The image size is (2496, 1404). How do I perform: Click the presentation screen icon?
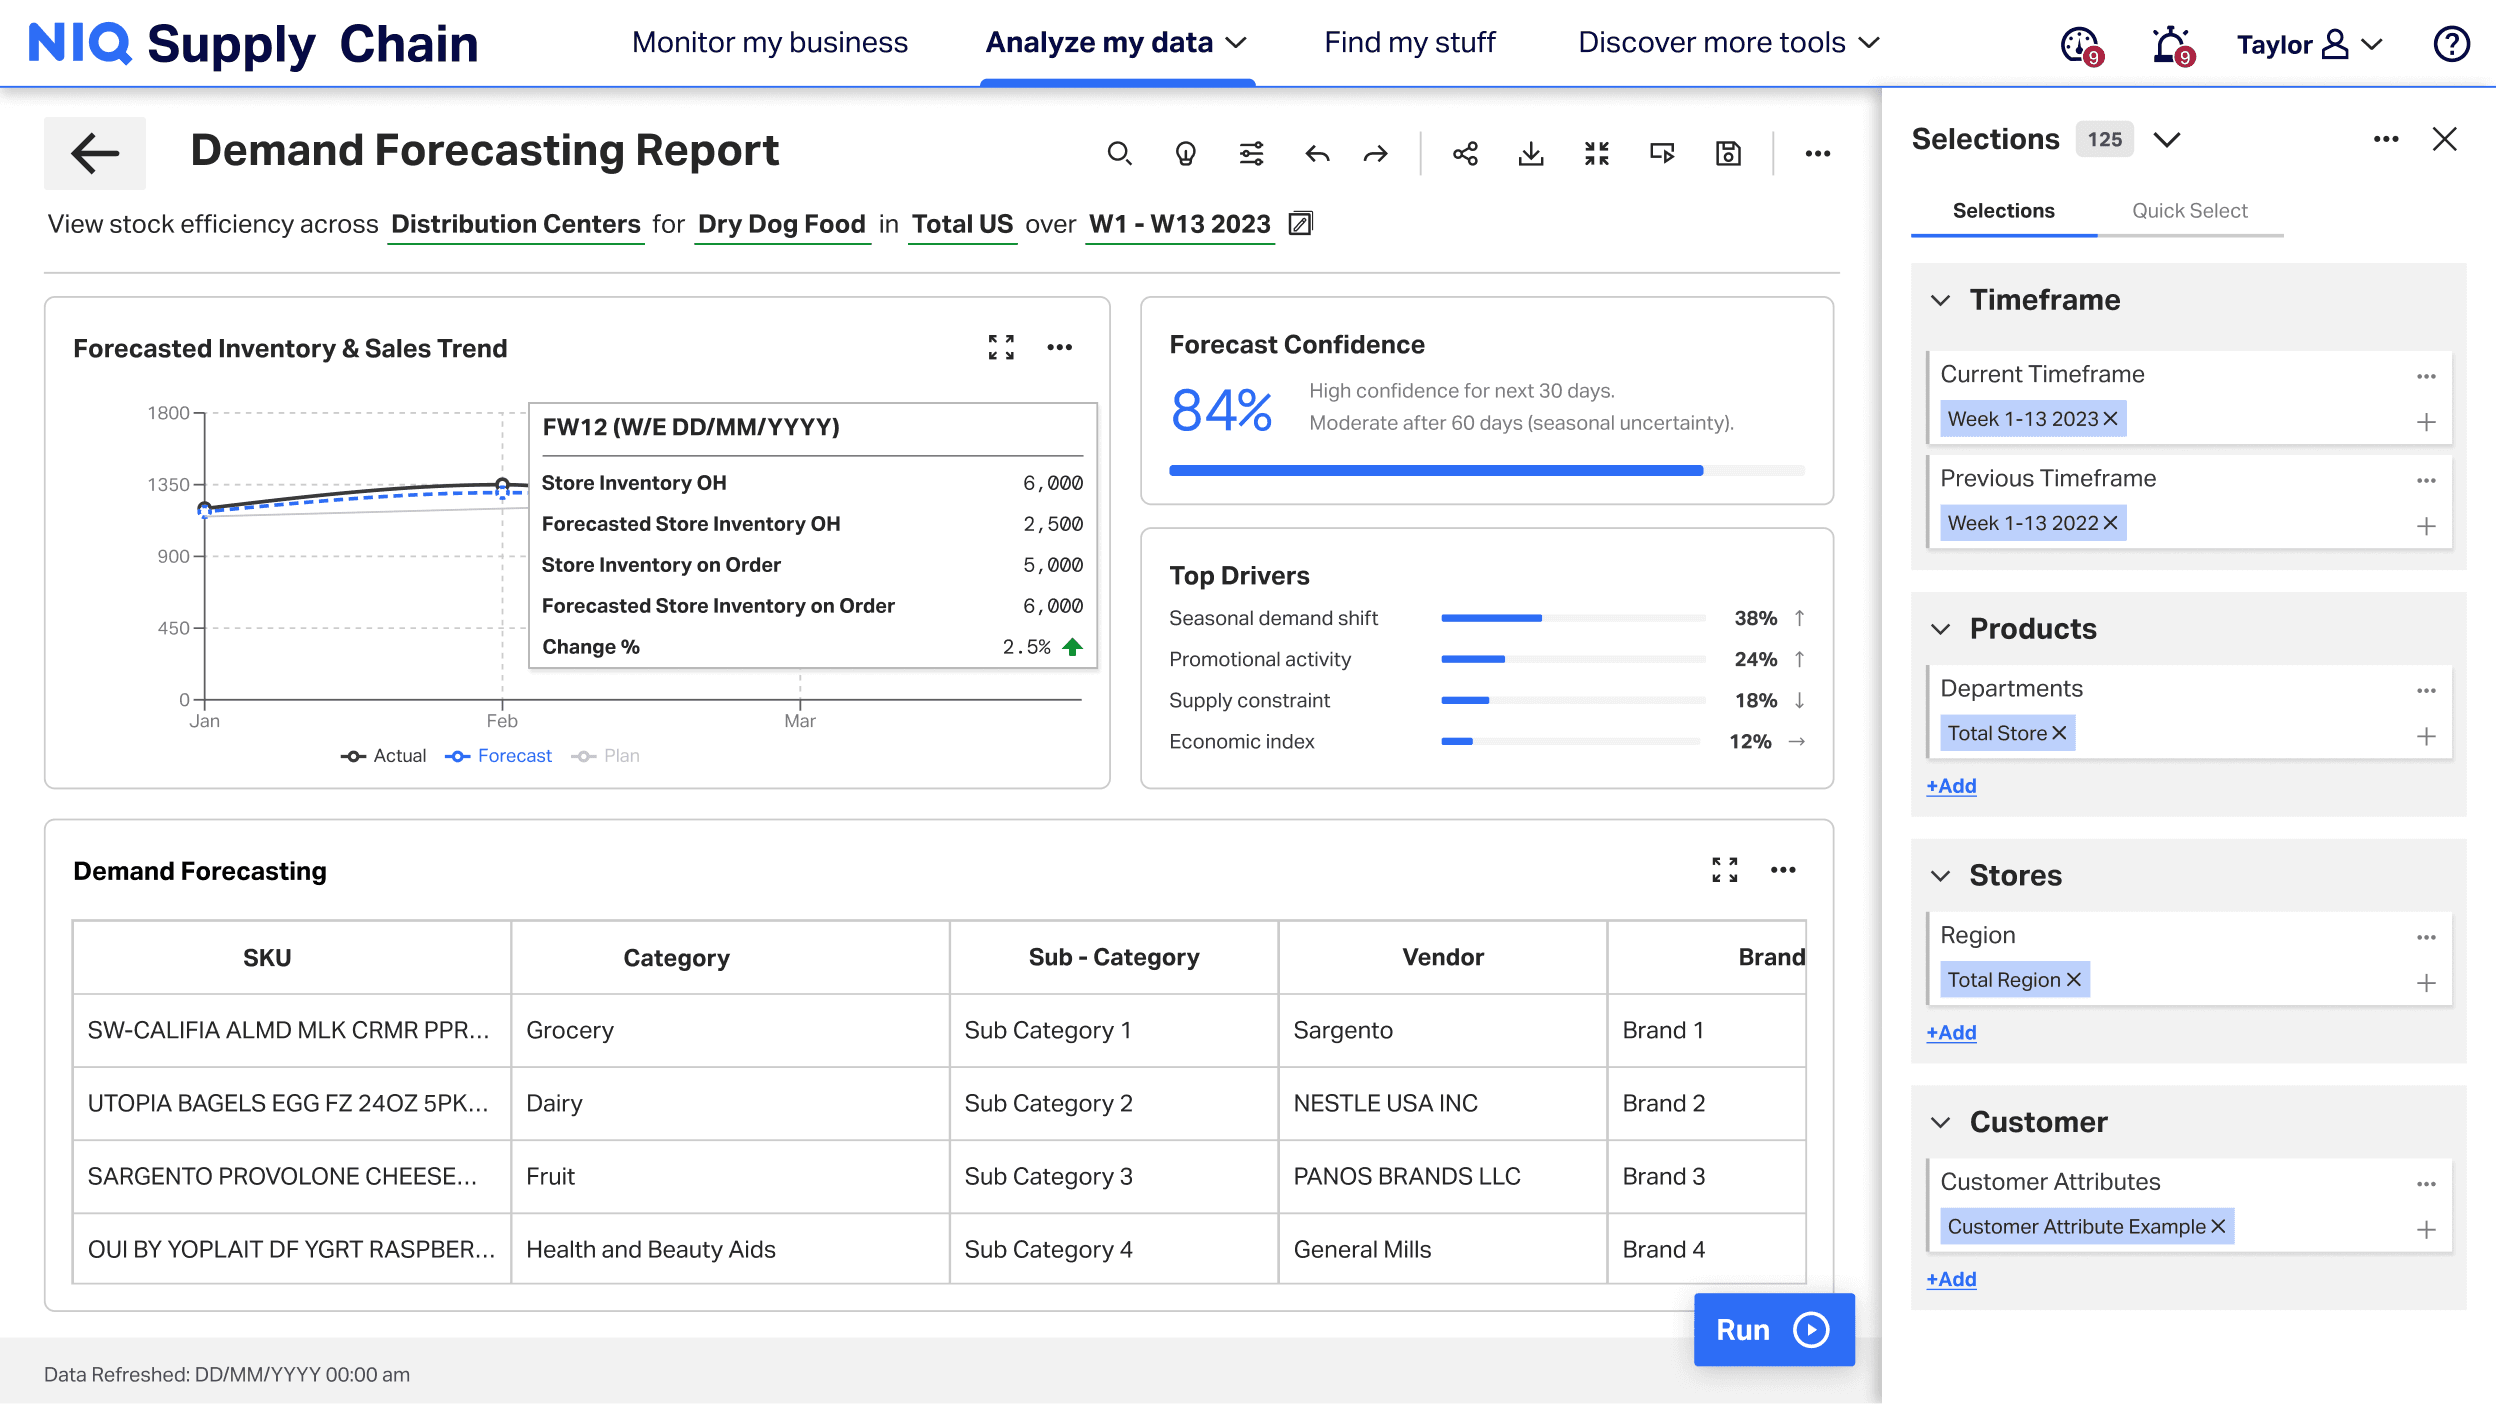pos(1662,153)
